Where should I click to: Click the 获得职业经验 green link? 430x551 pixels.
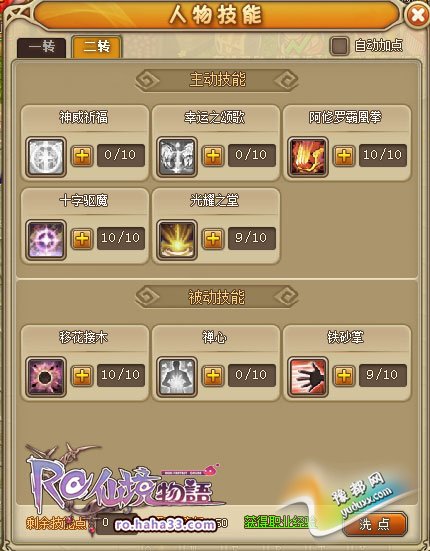280,522
